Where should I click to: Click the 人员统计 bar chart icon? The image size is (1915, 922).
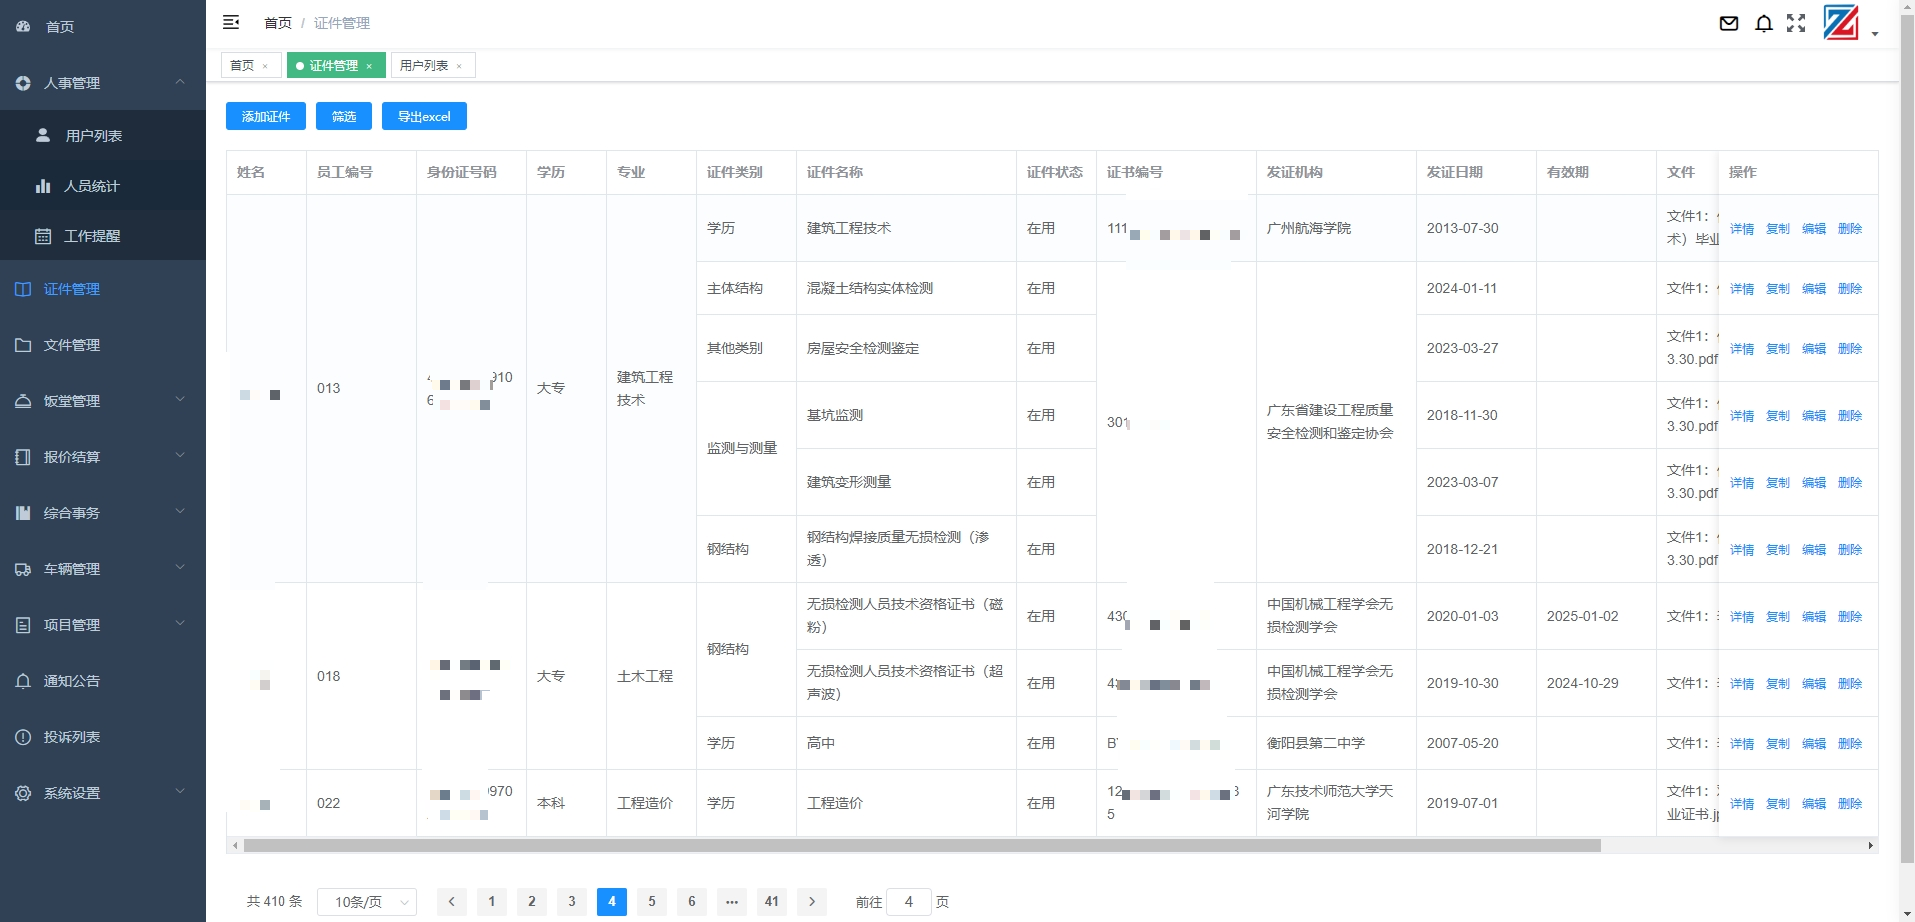(43, 186)
